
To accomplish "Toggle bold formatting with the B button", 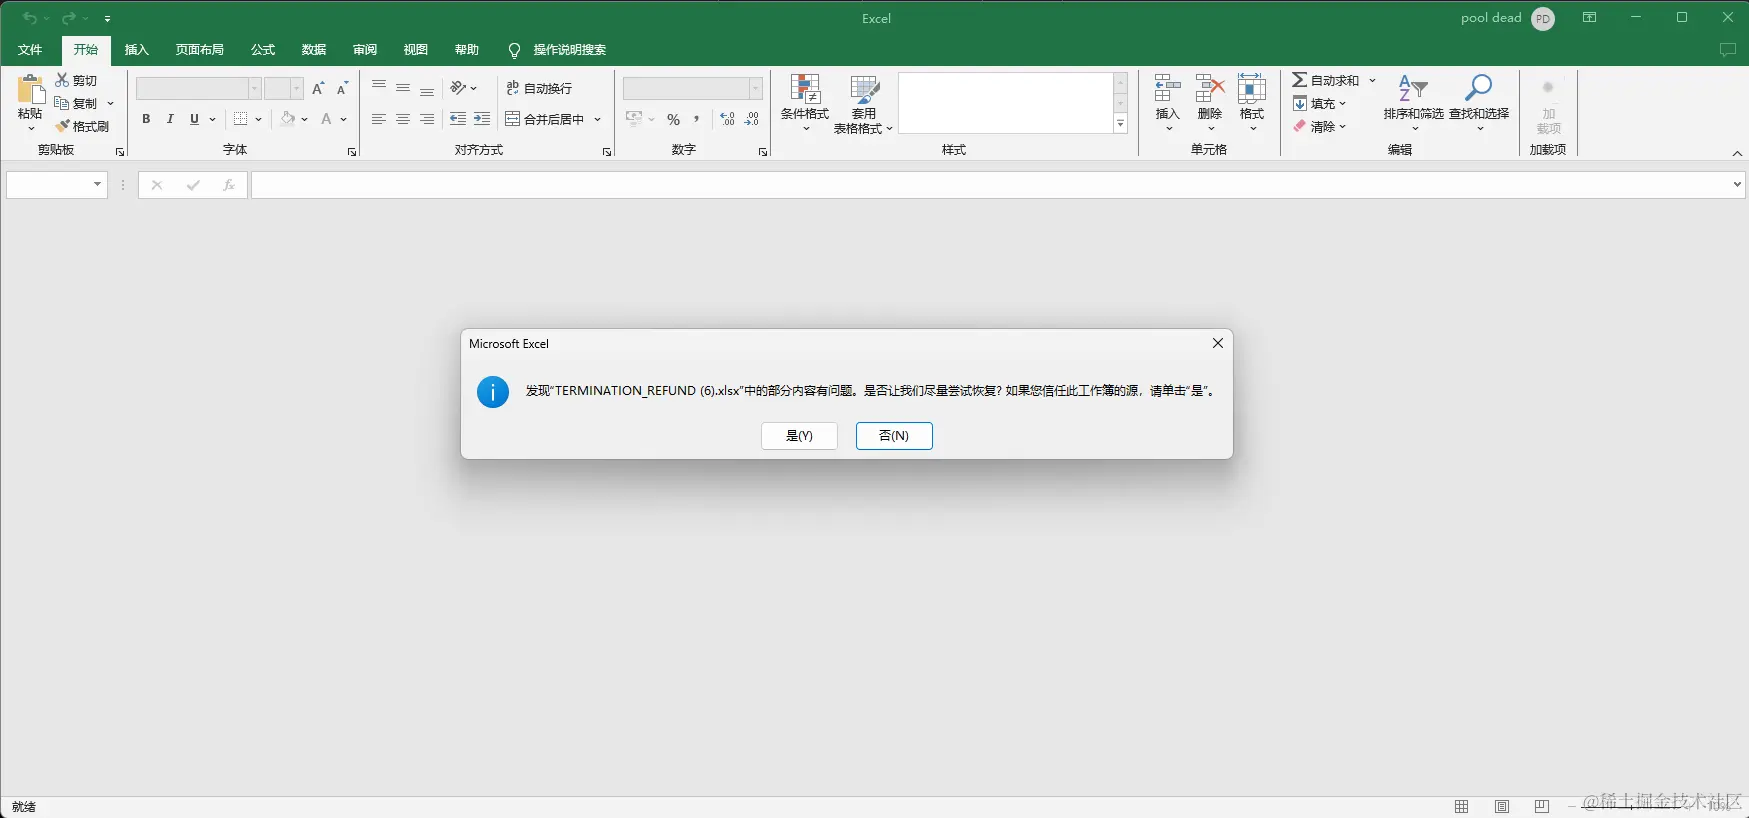I will 146,119.
